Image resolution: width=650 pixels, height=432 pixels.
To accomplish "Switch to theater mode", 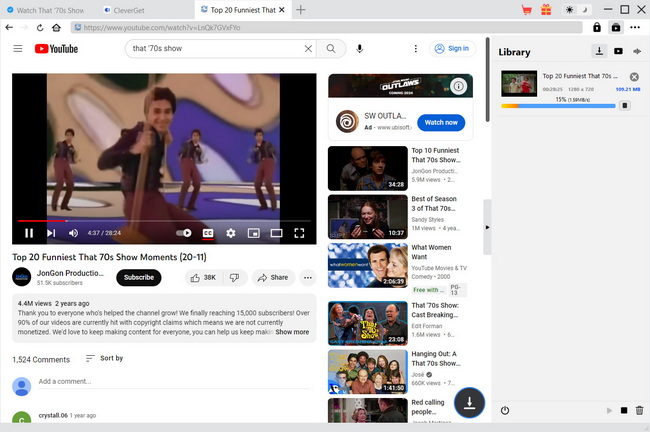I will click(276, 233).
